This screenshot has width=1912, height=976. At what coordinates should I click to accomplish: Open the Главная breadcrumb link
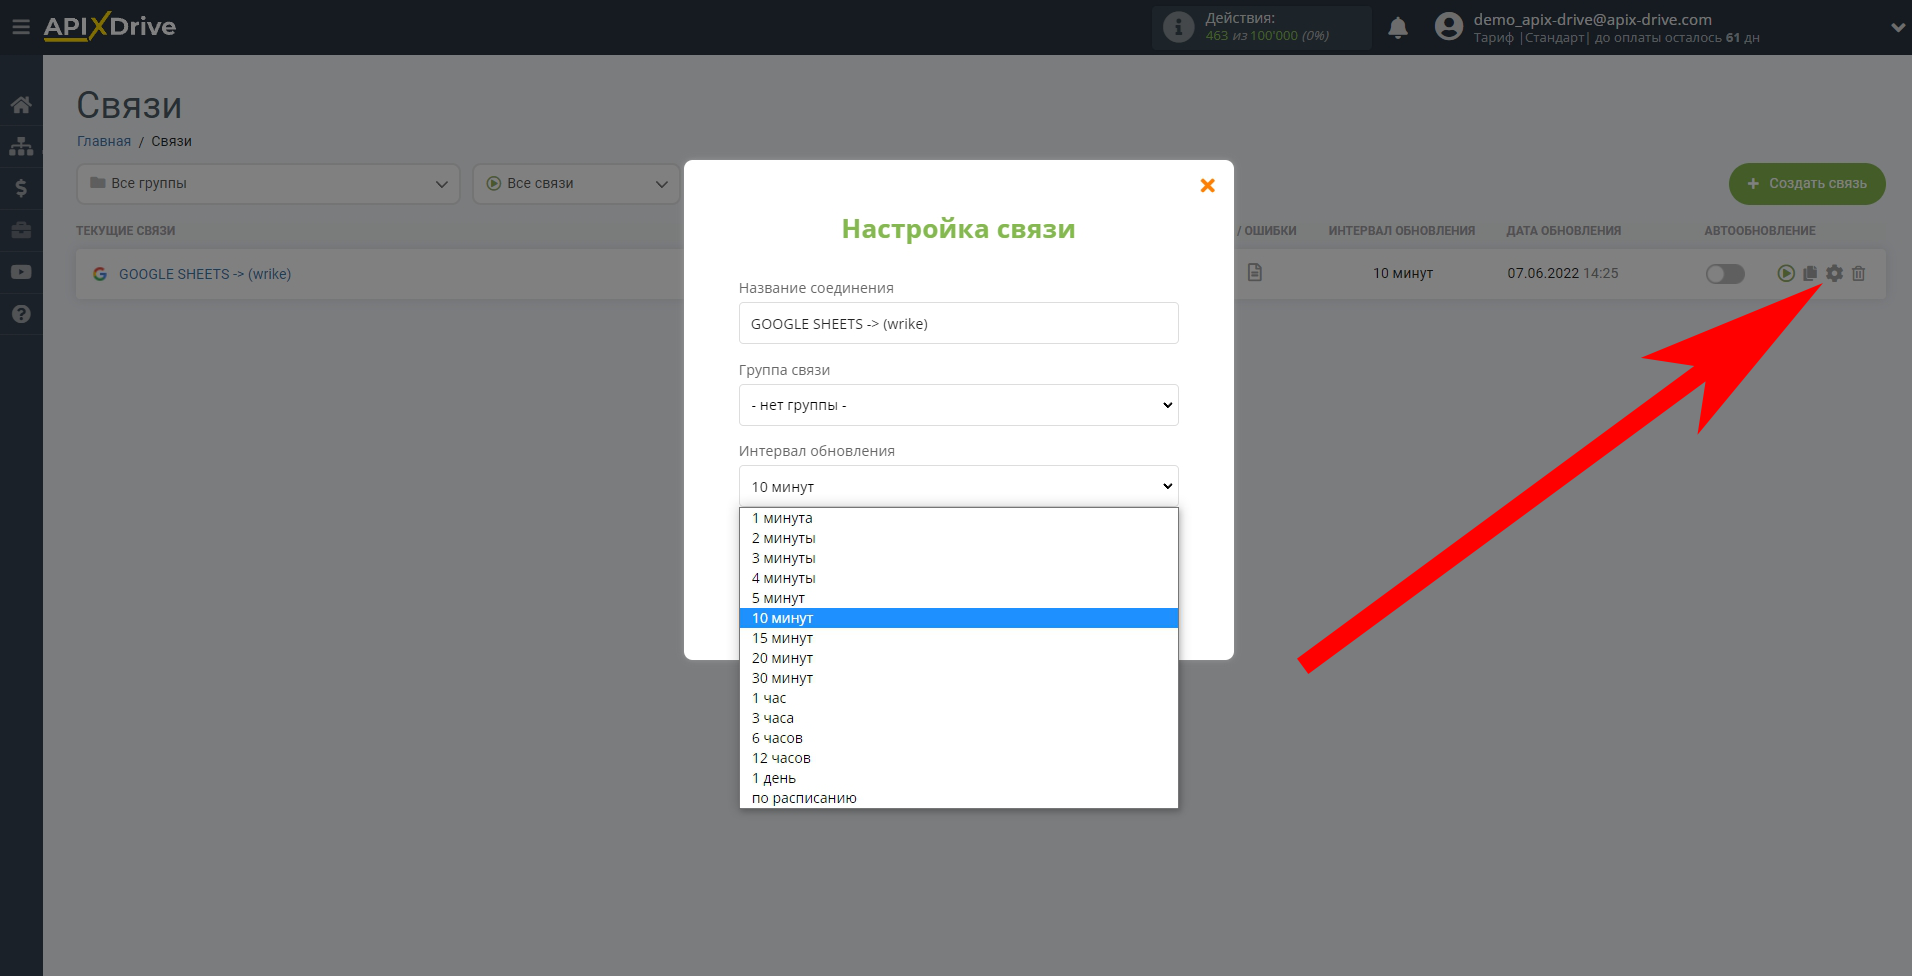pos(104,141)
